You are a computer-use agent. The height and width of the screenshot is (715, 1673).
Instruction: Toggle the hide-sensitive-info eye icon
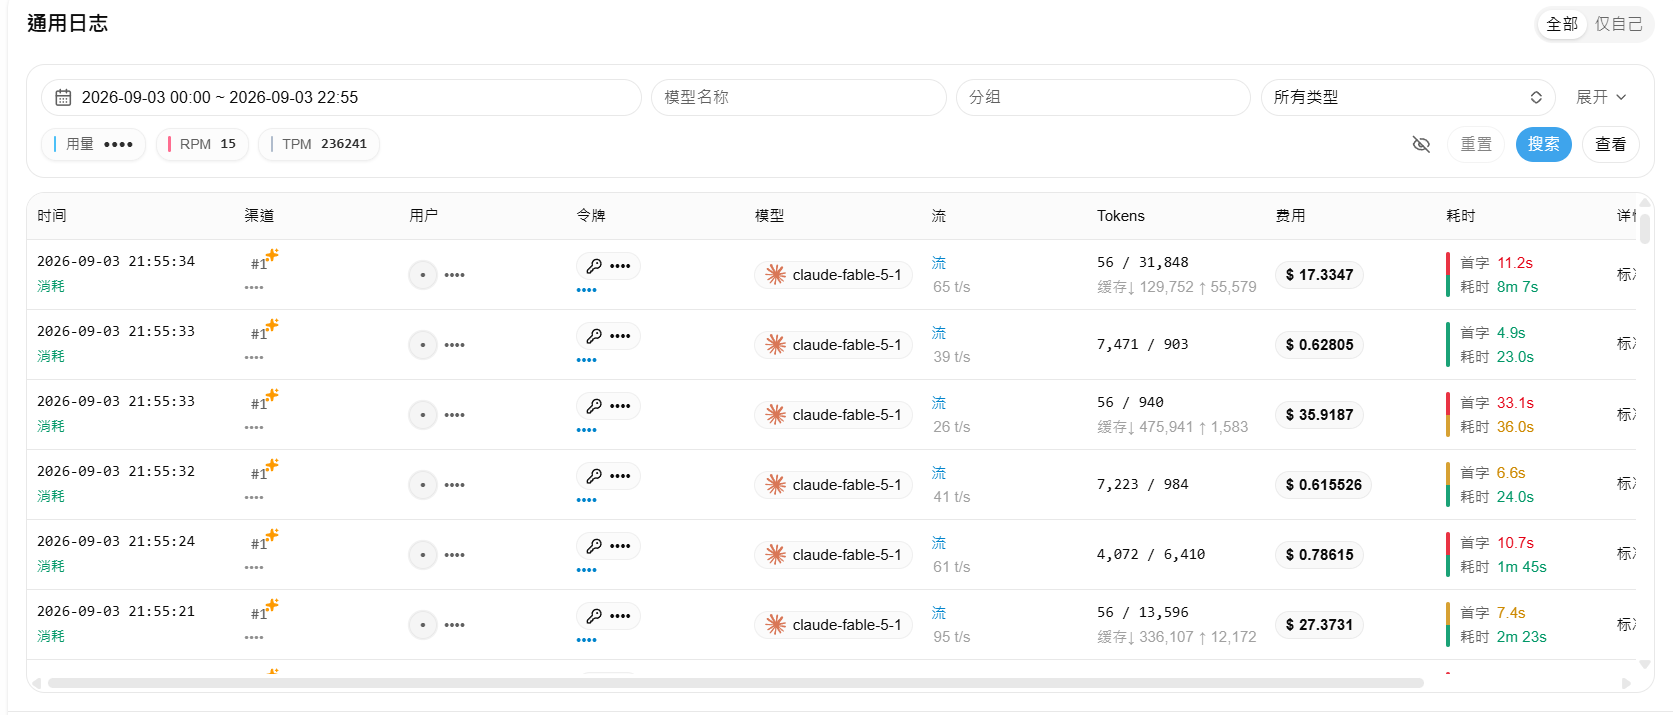(x=1421, y=144)
